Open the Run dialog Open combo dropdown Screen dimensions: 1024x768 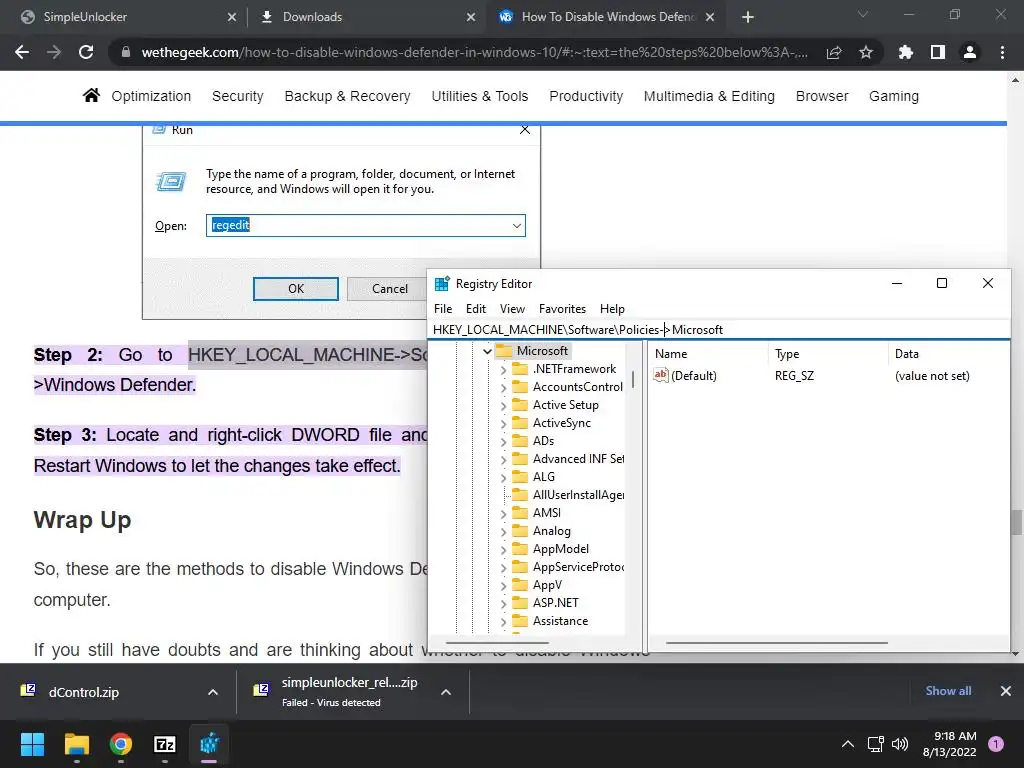[x=517, y=226]
